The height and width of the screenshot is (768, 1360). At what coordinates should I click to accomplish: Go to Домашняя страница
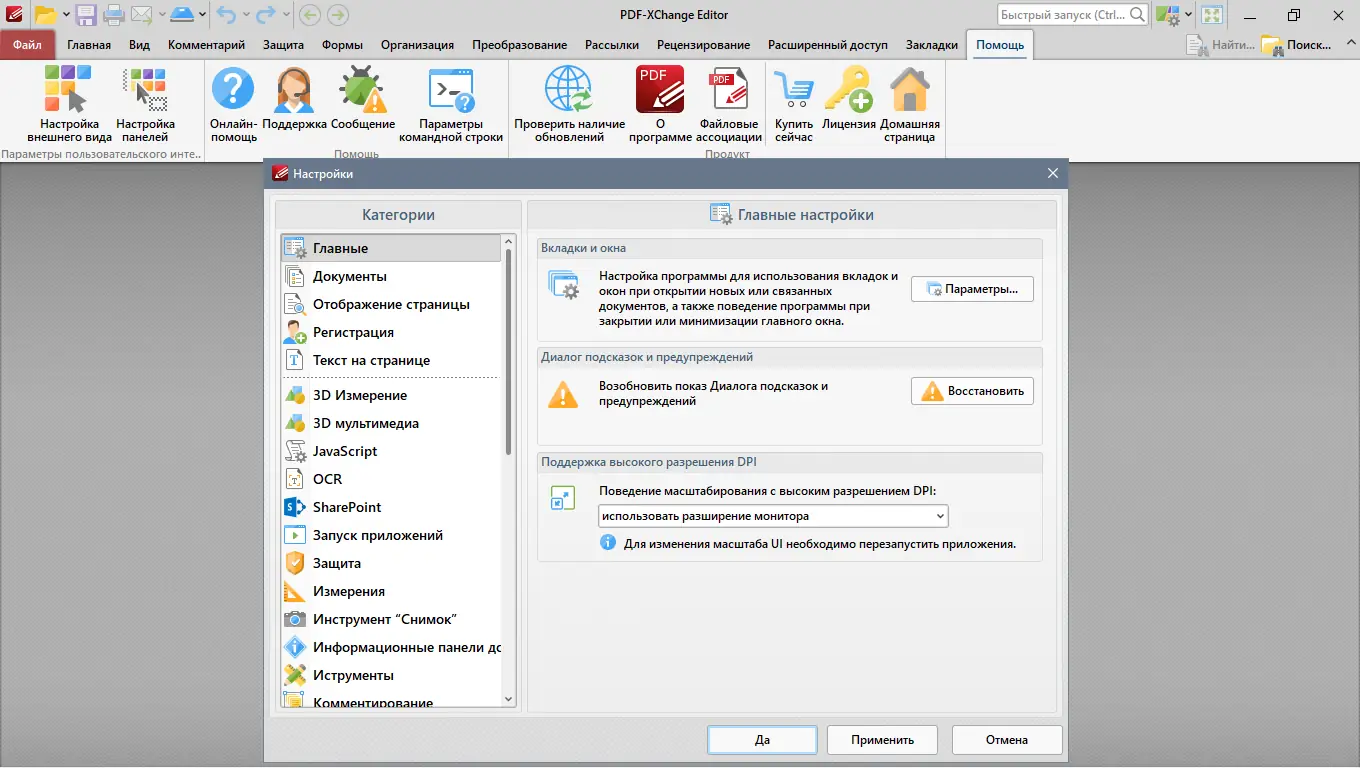click(910, 104)
